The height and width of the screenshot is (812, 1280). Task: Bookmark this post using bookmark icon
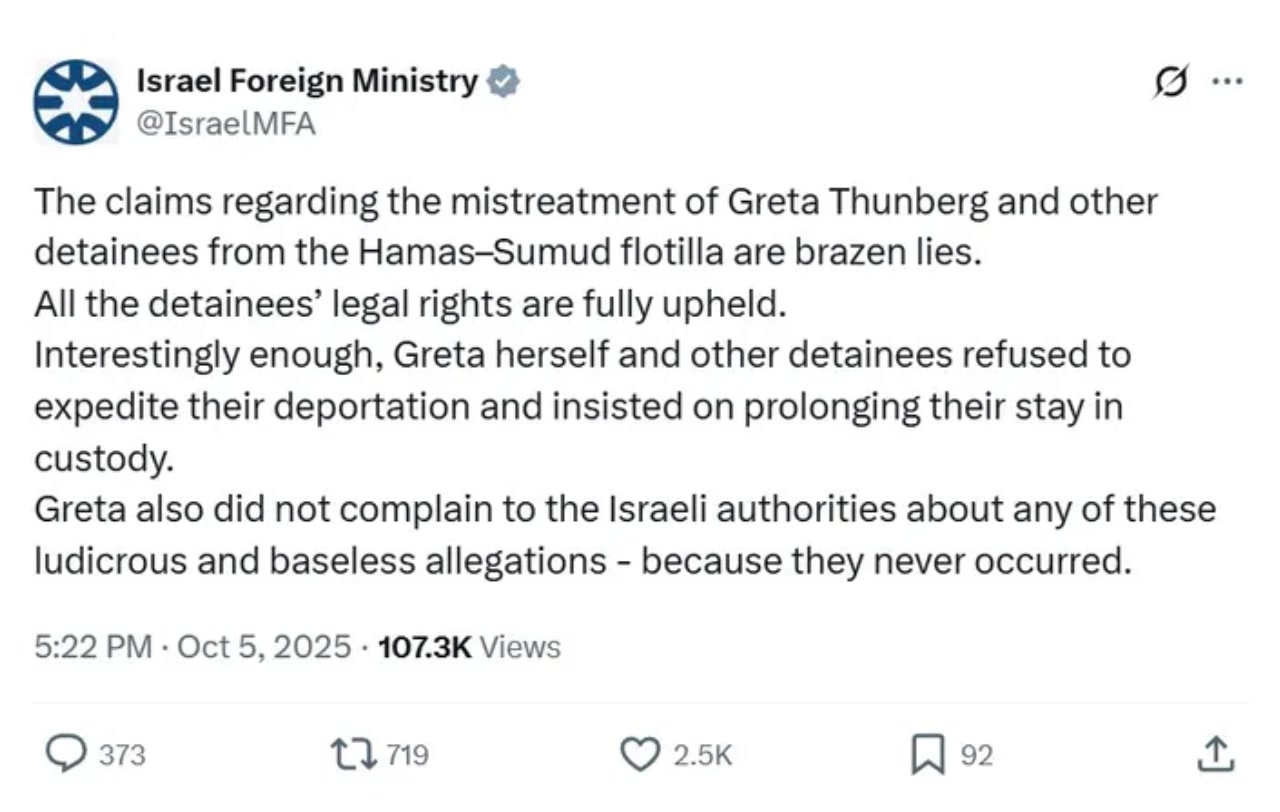click(927, 754)
